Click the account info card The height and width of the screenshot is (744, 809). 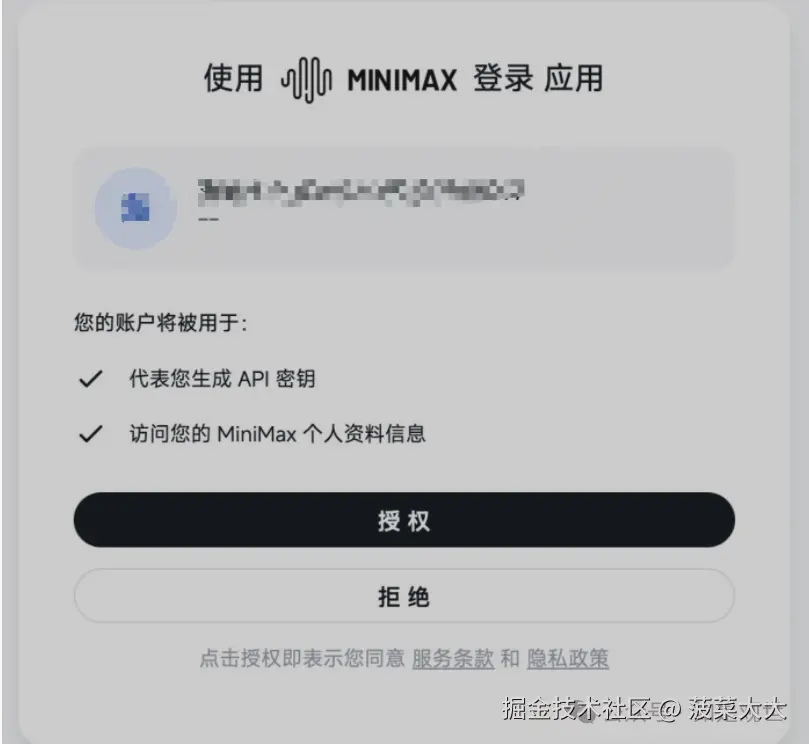coord(404,208)
